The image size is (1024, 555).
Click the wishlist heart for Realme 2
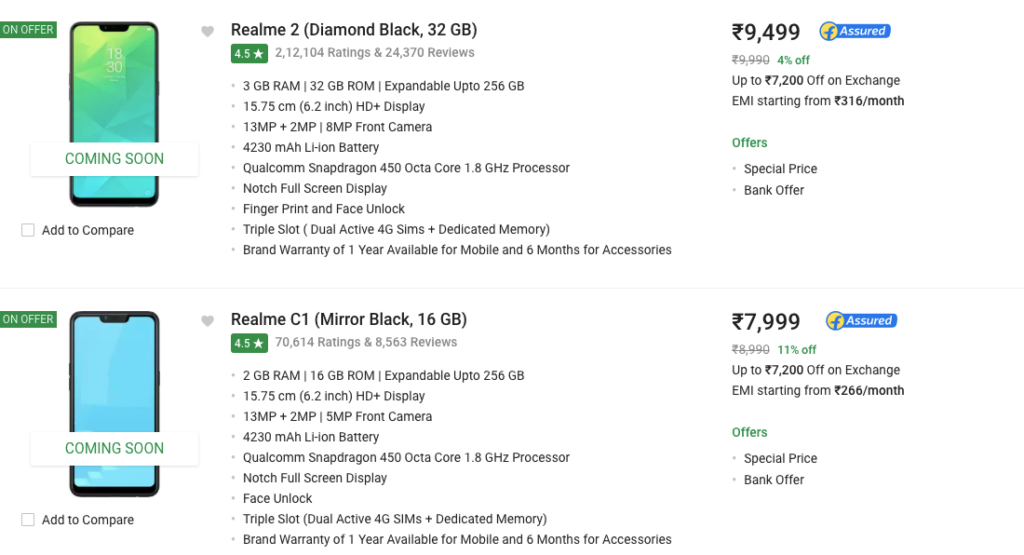[208, 31]
